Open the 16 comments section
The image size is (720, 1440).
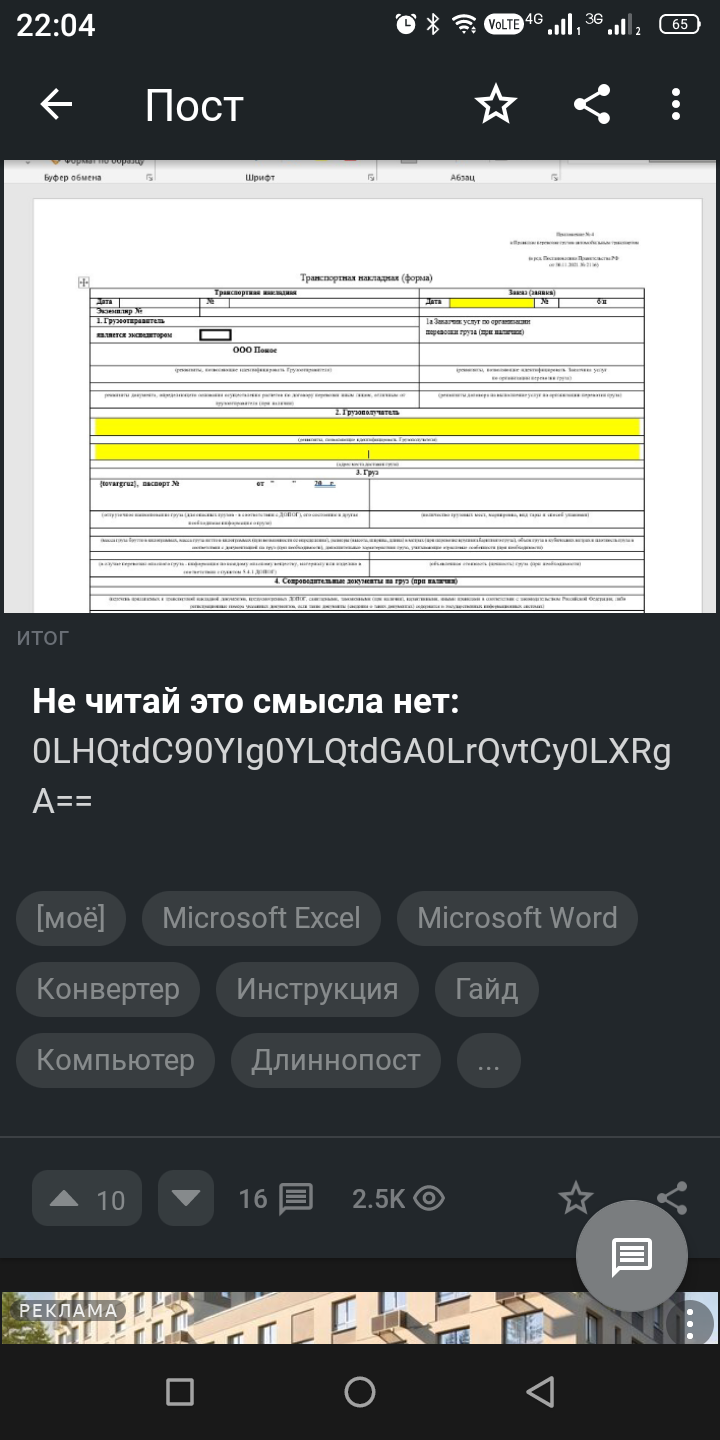[276, 1198]
